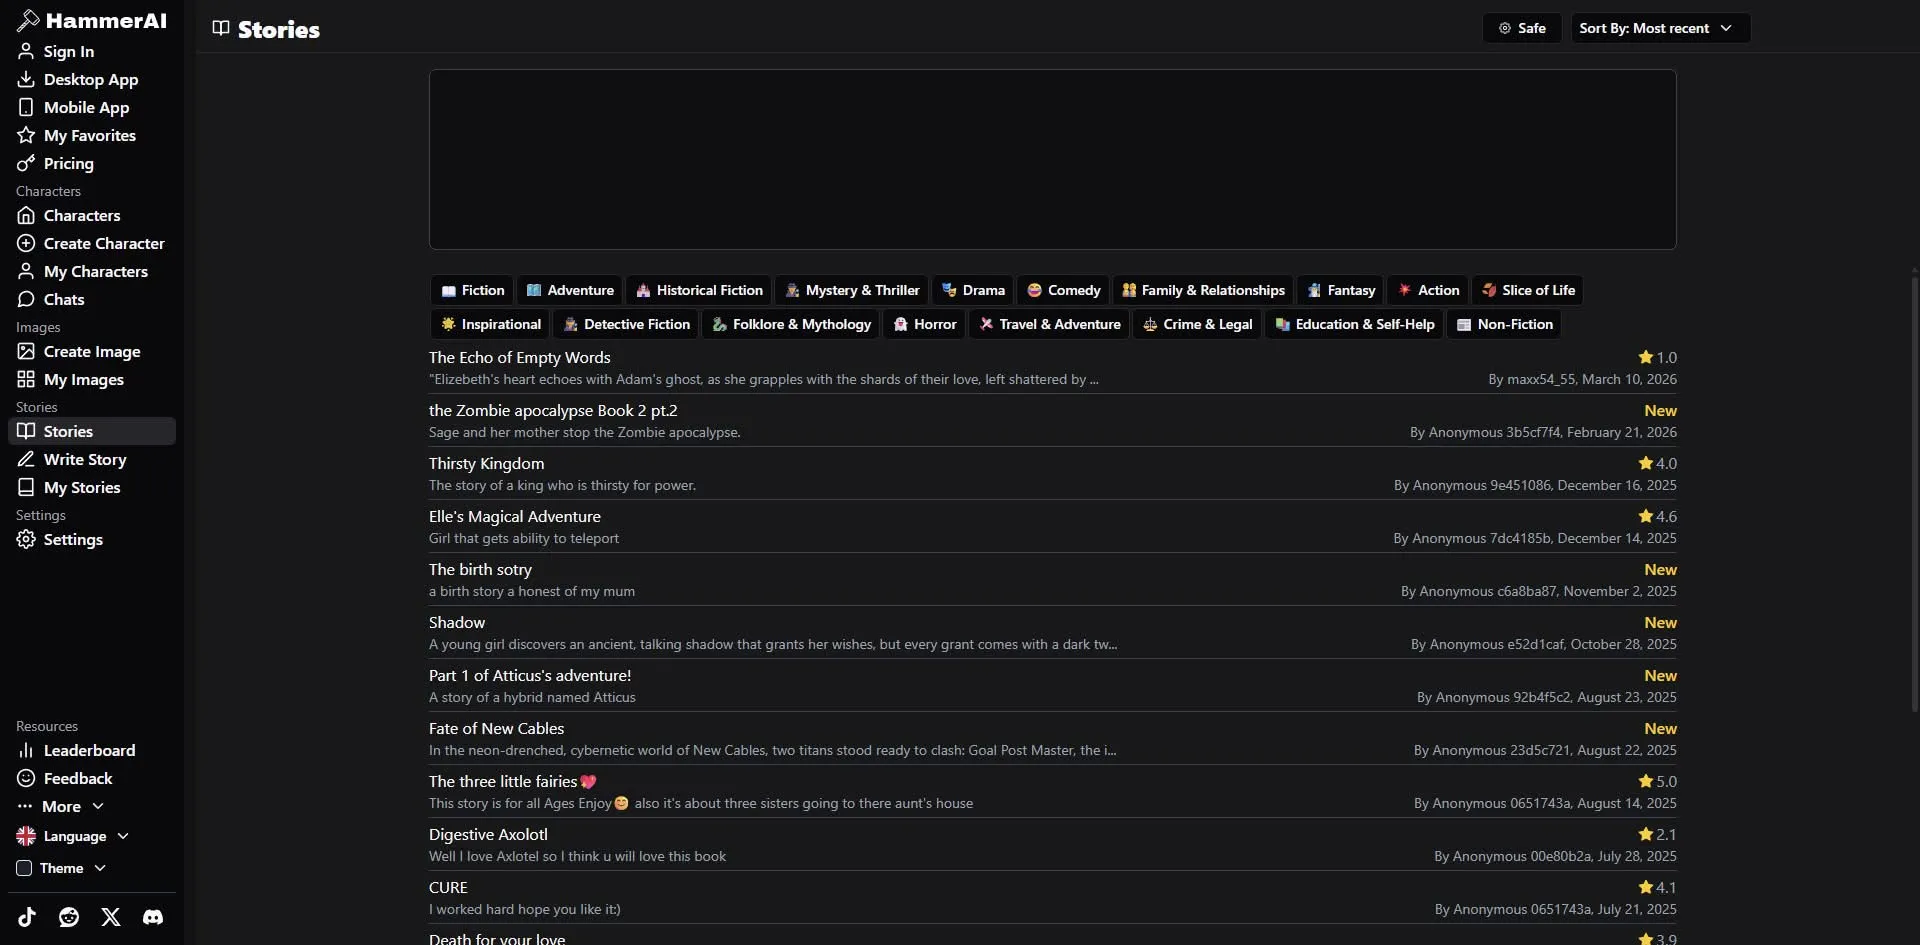Viewport: 1920px width, 945px height.
Task: Toggle the Safe content filter
Action: click(x=1522, y=28)
